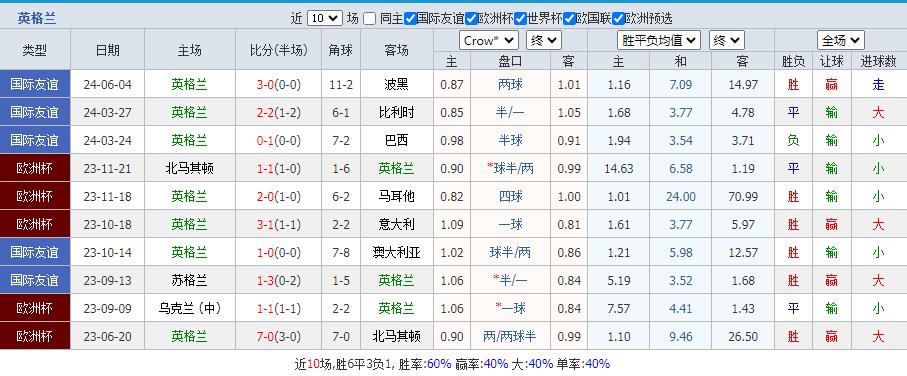Click the 两球 handicap in the 波黑 row
907x376 pixels.
click(510, 84)
